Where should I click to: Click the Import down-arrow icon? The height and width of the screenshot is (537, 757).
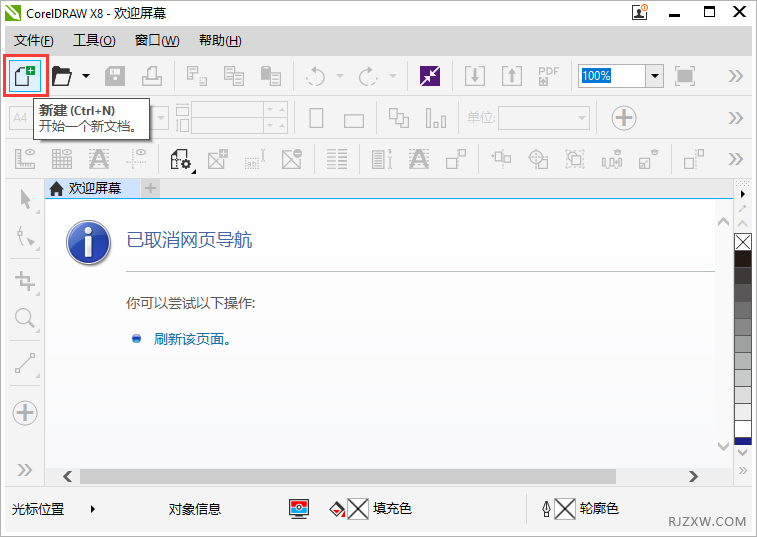click(x=475, y=76)
